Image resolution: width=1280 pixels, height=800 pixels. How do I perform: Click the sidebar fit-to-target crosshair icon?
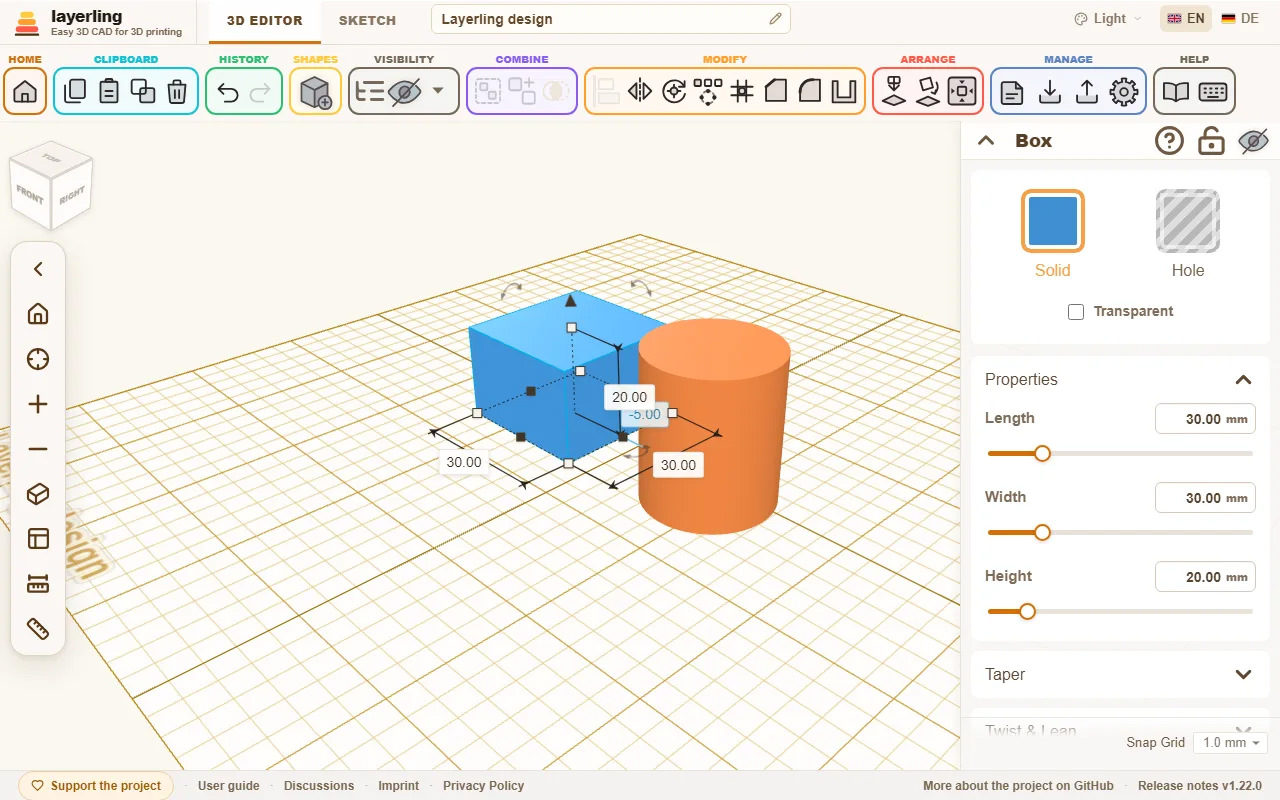[x=38, y=359]
